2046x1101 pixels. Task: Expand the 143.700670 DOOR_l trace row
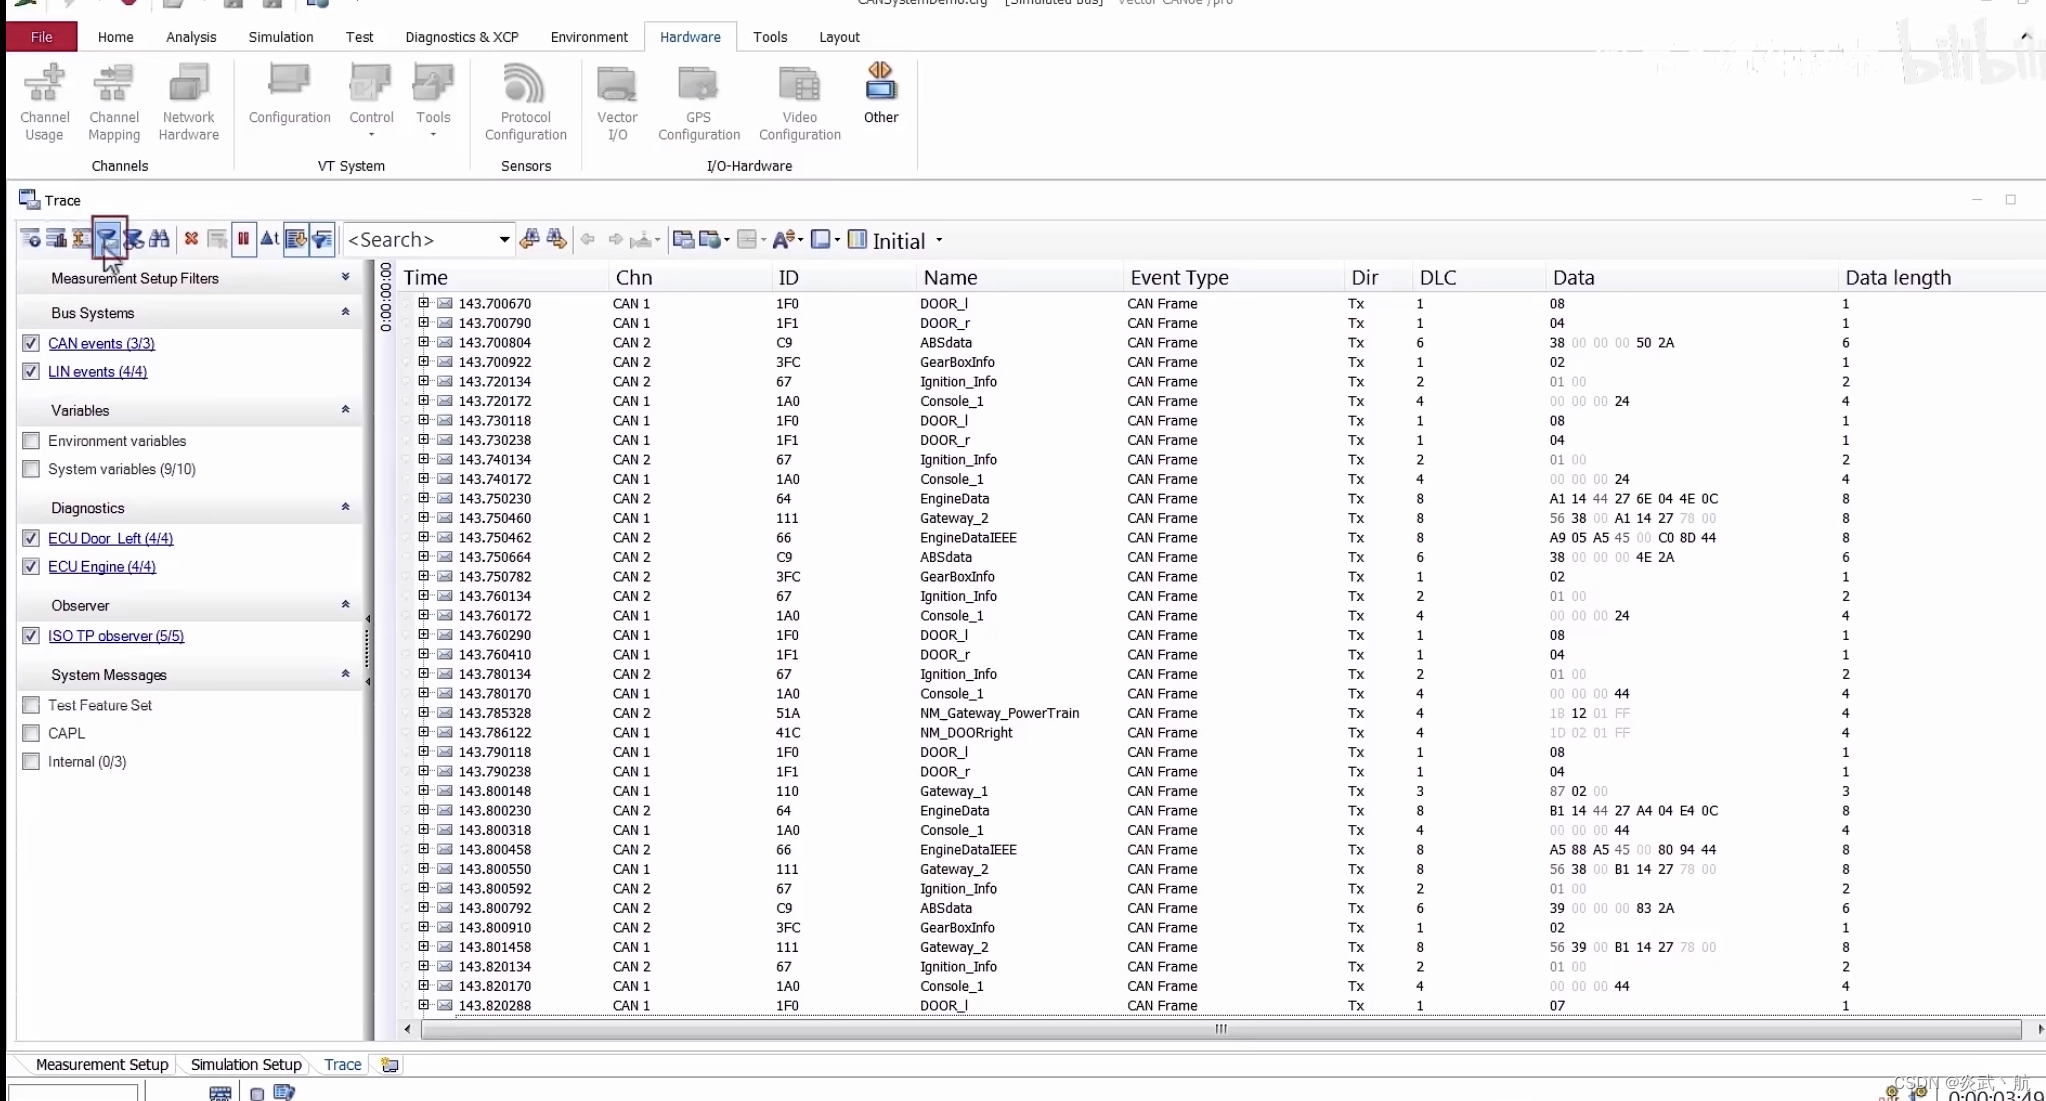423,303
